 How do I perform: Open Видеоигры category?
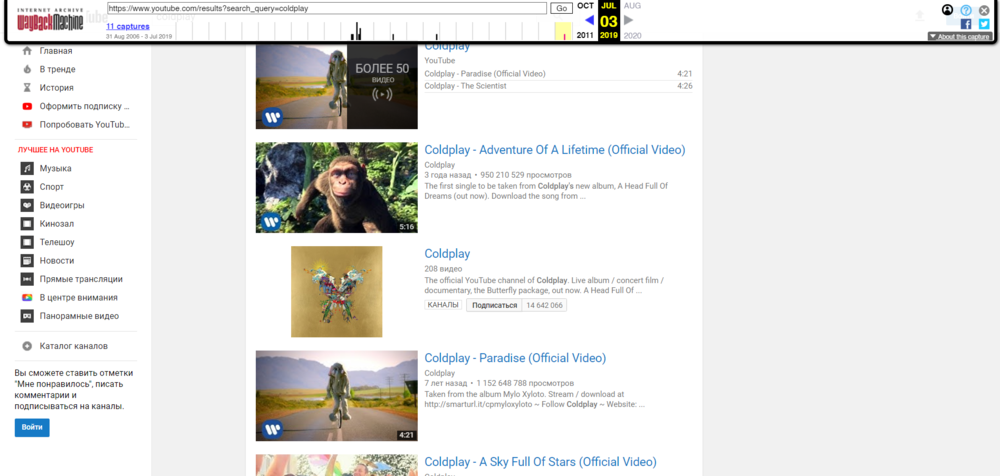point(62,205)
